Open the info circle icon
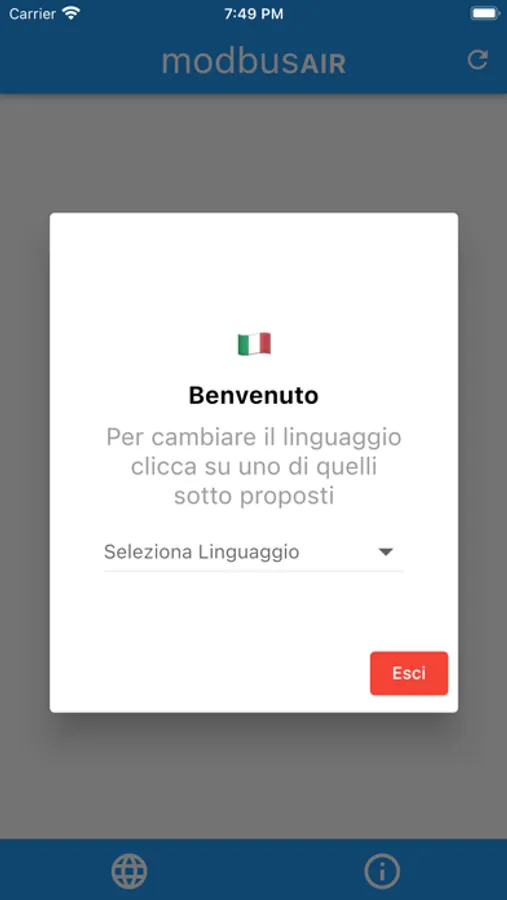The image size is (507, 900). [x=382, y=871]
